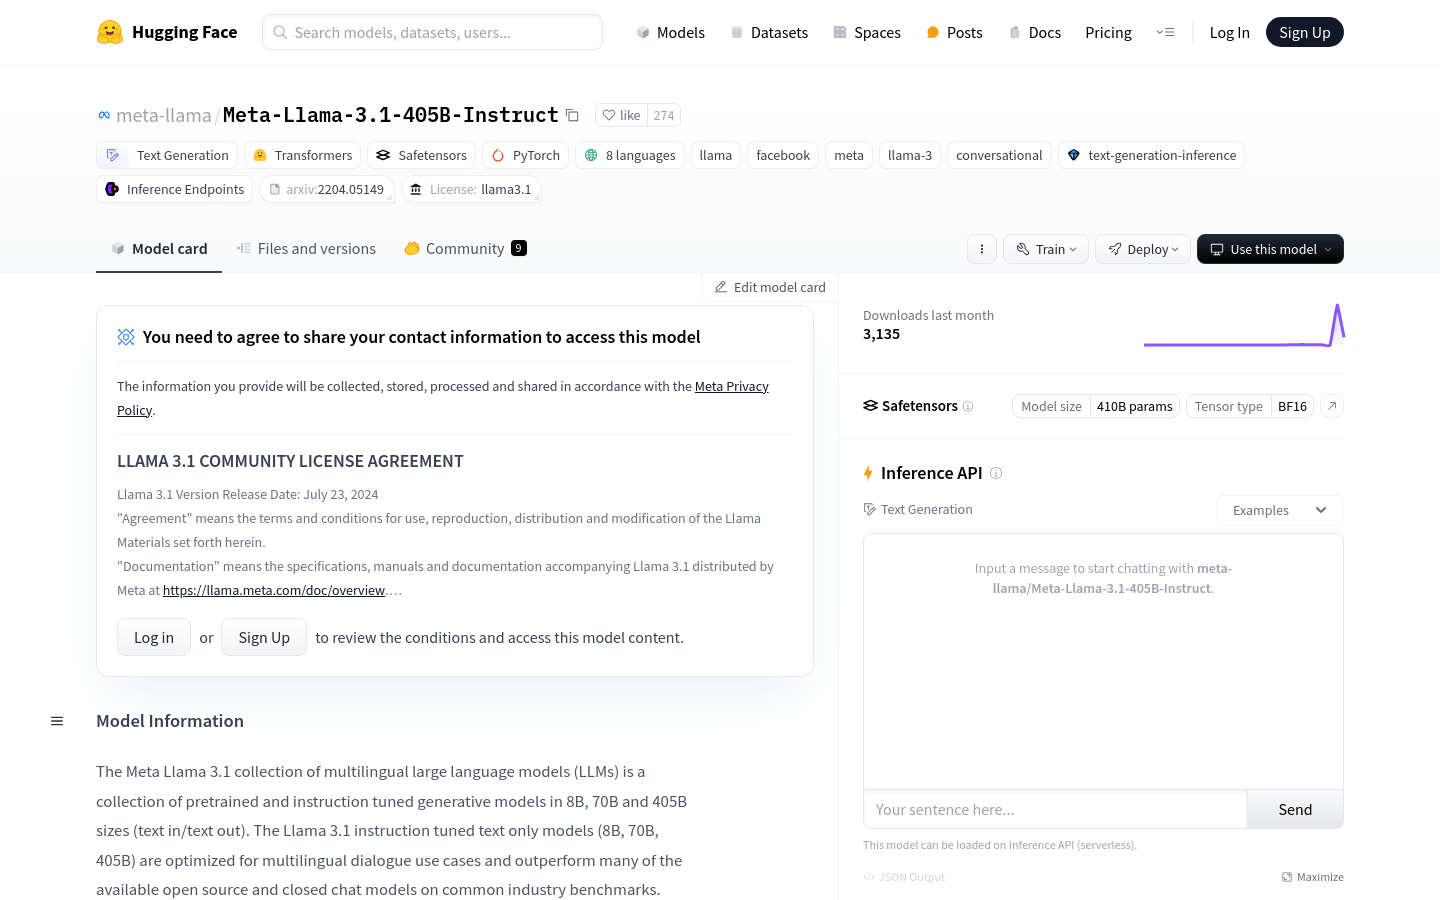Focus the search models input field
Screen dimensions: 1440x900
pyautogui.click(x=432, y=32)
